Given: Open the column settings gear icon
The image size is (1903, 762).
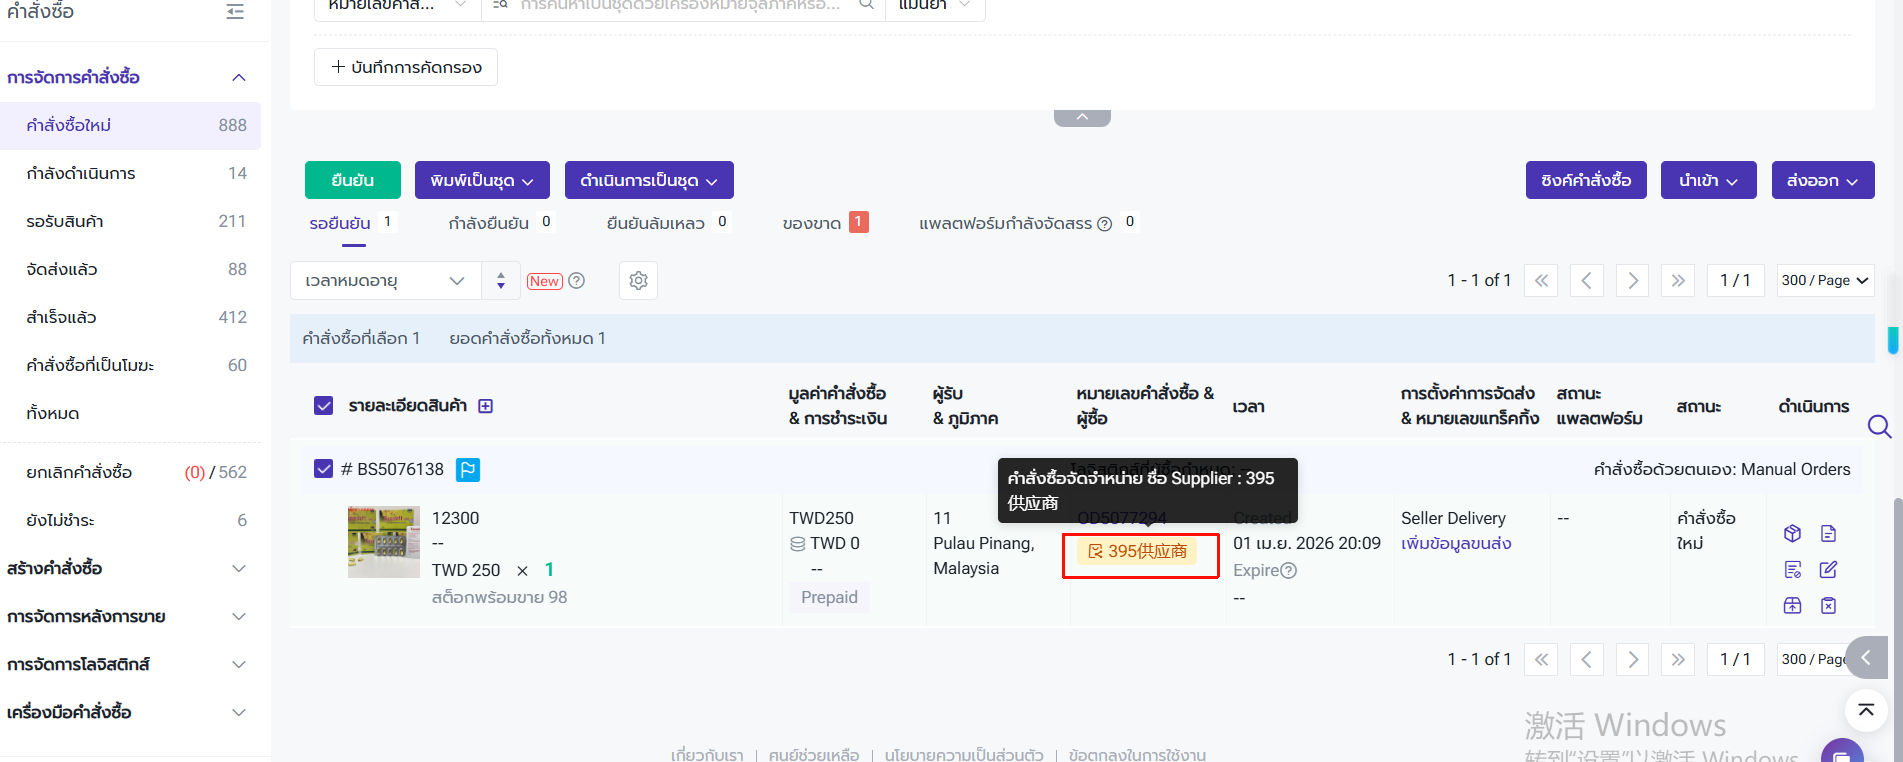Looking at the screenshot, I should pos(638,281).
